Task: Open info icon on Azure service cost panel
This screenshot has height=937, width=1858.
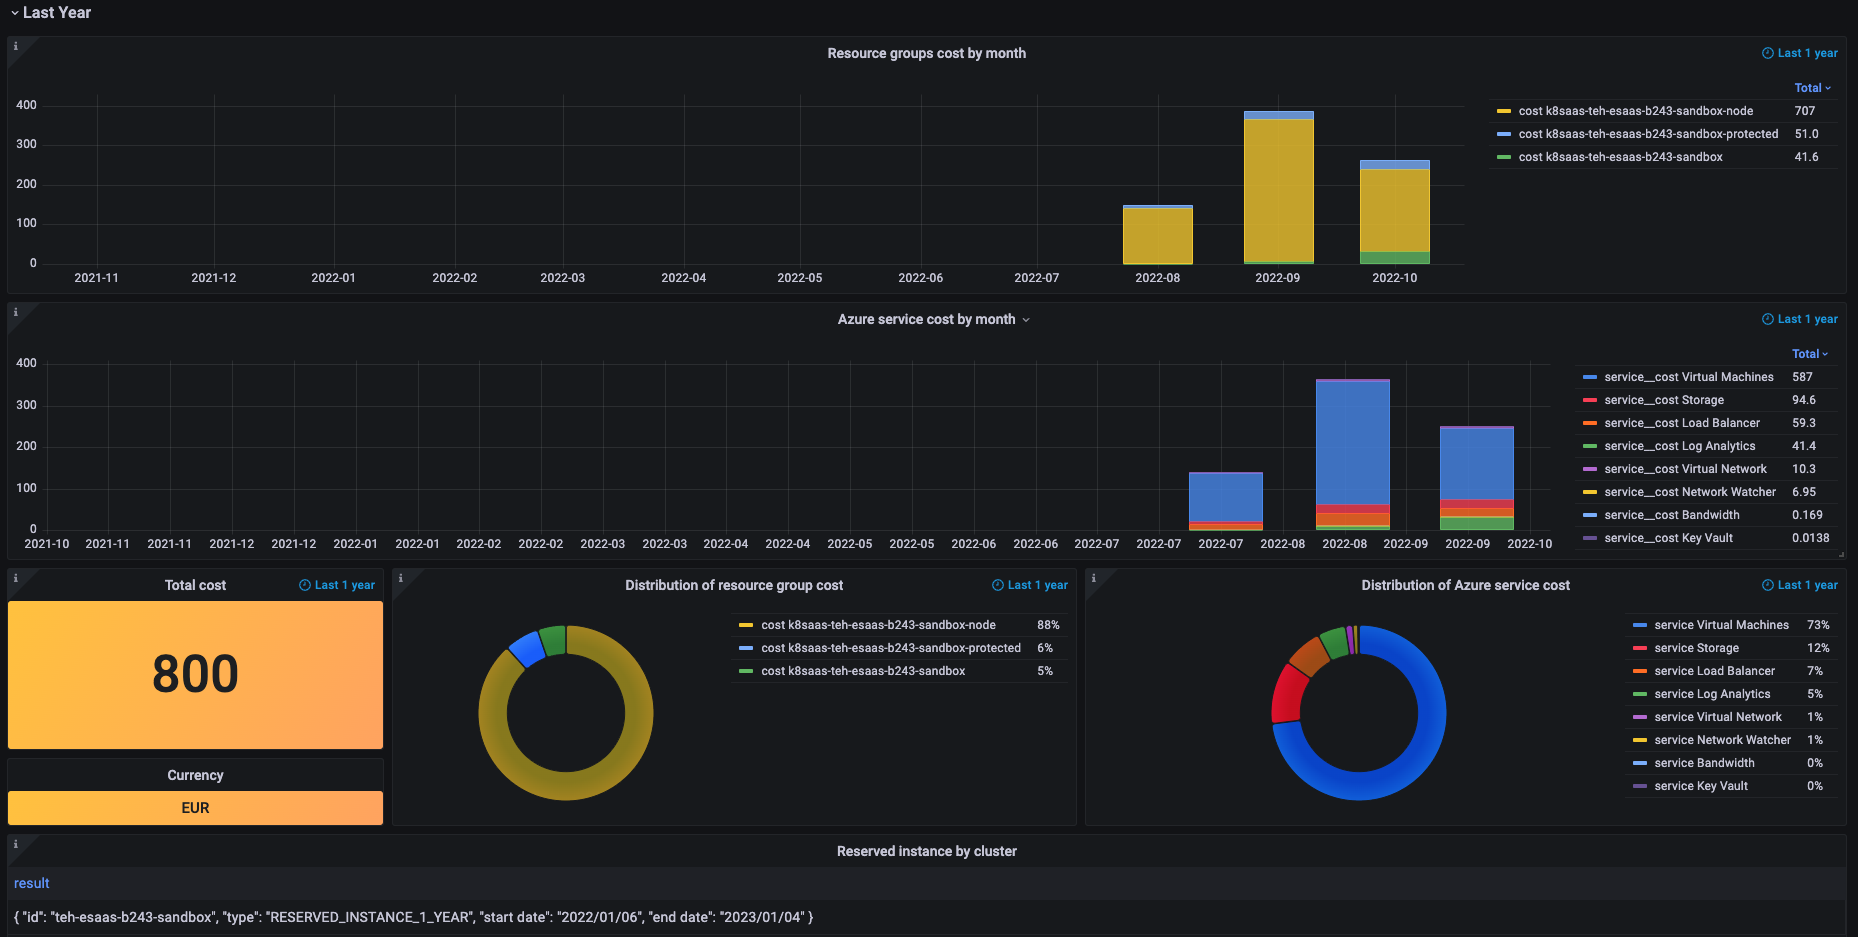Action: 15,312
